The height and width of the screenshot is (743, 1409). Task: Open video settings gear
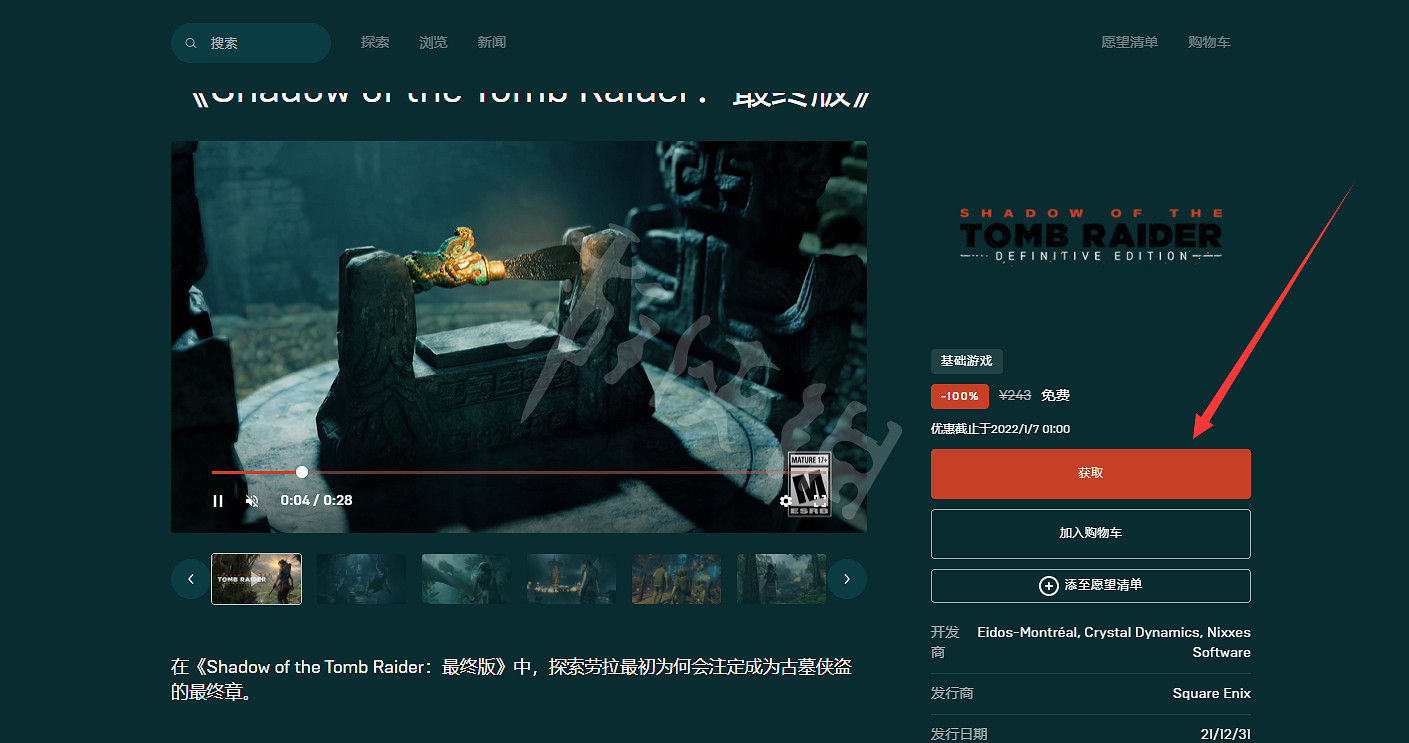(x=786, y=501)
